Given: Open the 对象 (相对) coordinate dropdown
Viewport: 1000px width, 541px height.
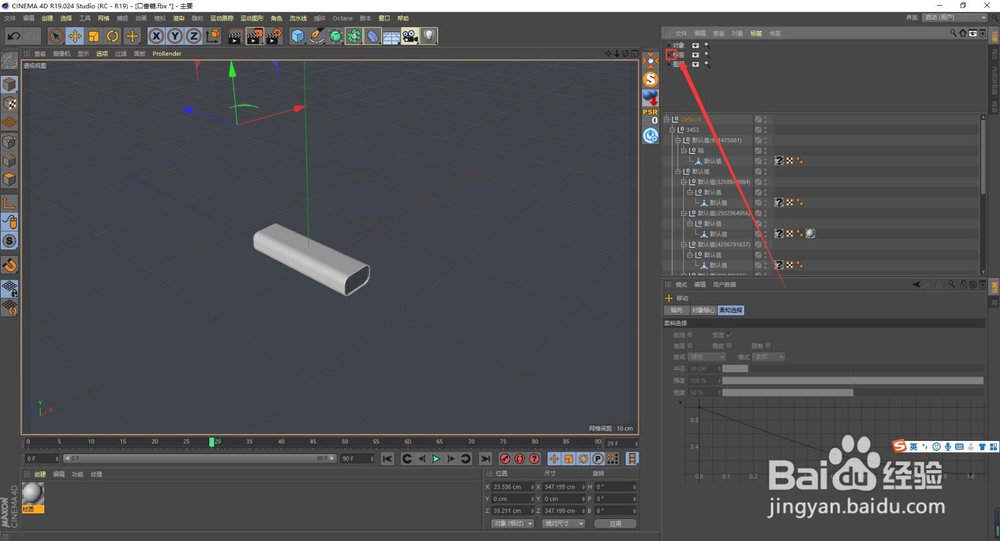Looking at the screenshot, I should (x=512, y=523).
